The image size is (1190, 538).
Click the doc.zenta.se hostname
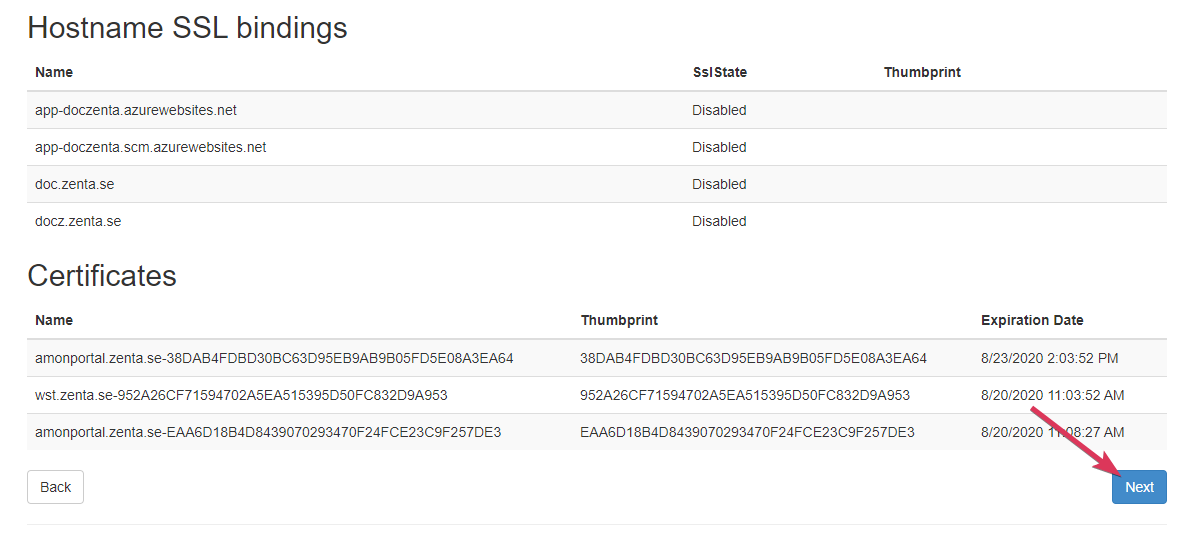point(74,184)
